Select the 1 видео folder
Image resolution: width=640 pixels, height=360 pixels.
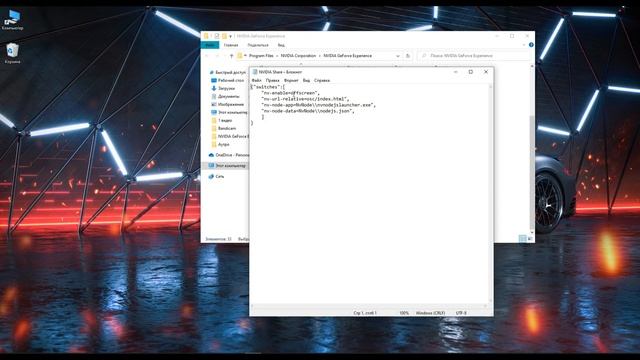pyautogui.click(x=222, y=120)
